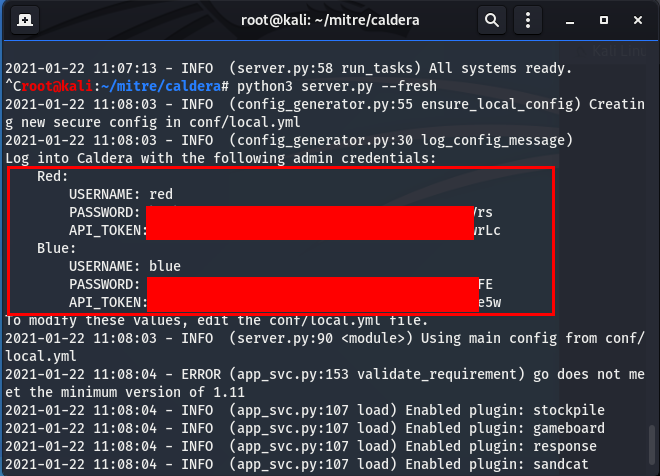Click the 'python3 server.py --fresh' command text
The image size is (660, 476).
coord(337,86)
